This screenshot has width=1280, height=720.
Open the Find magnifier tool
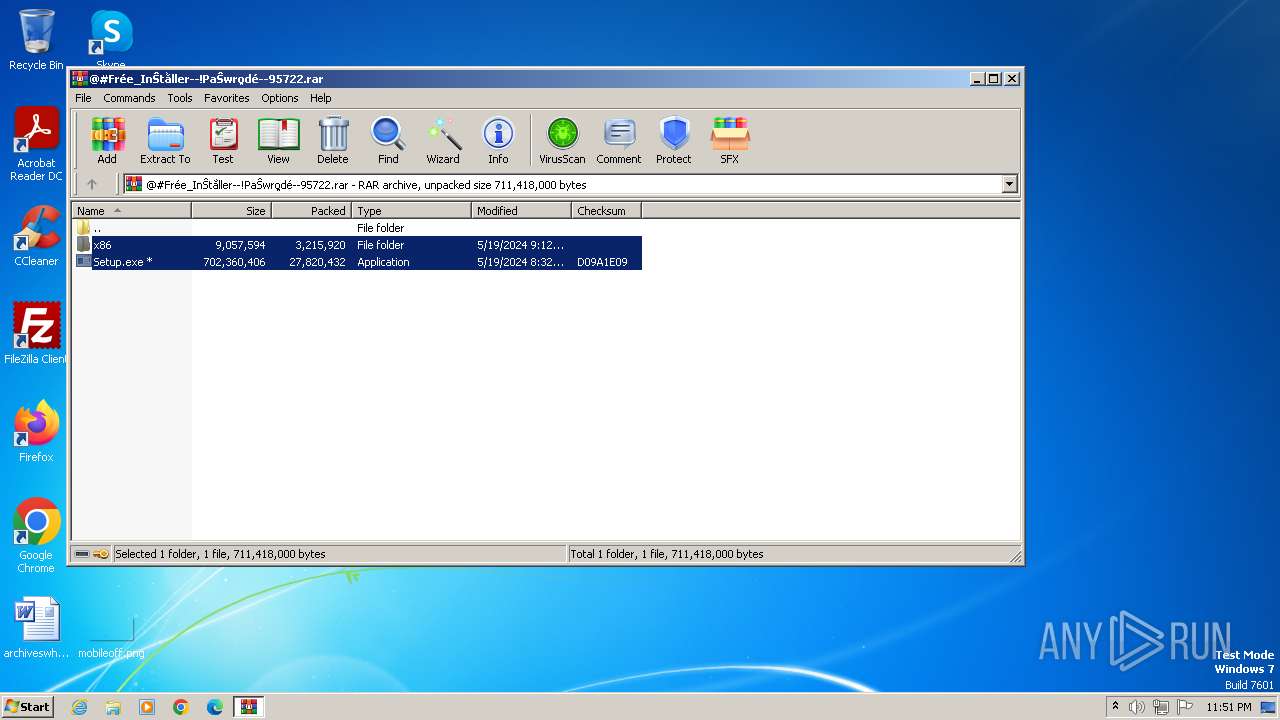[x=388, y=140]
